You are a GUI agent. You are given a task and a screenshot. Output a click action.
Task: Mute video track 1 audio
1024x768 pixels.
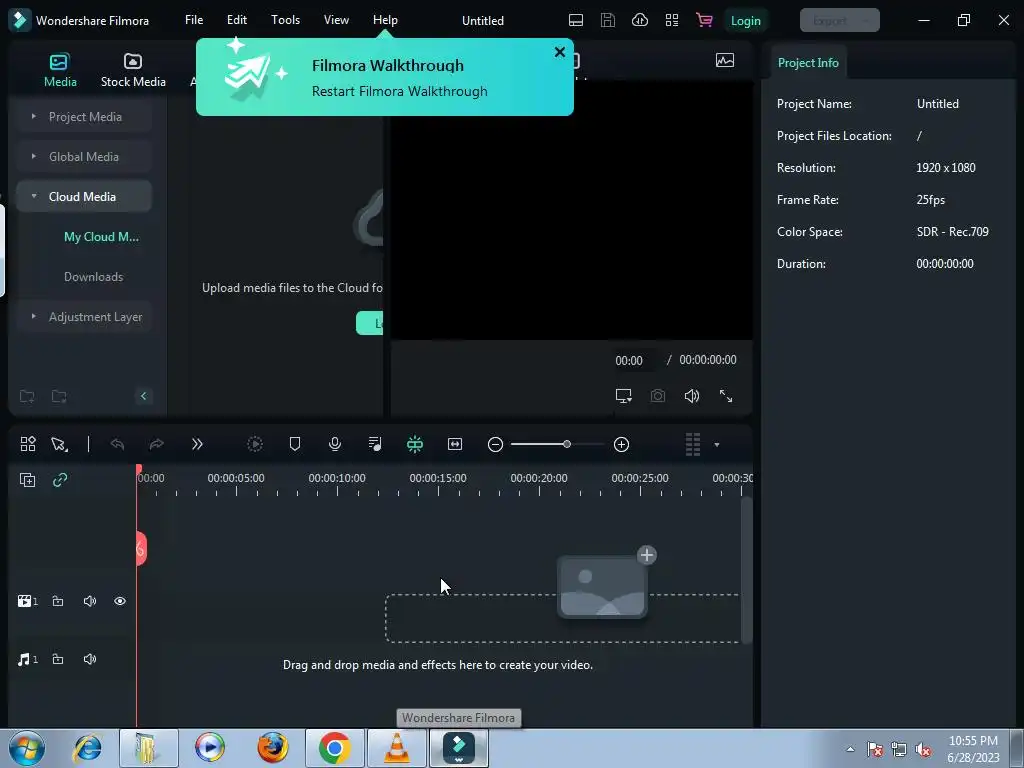(90, 601)
